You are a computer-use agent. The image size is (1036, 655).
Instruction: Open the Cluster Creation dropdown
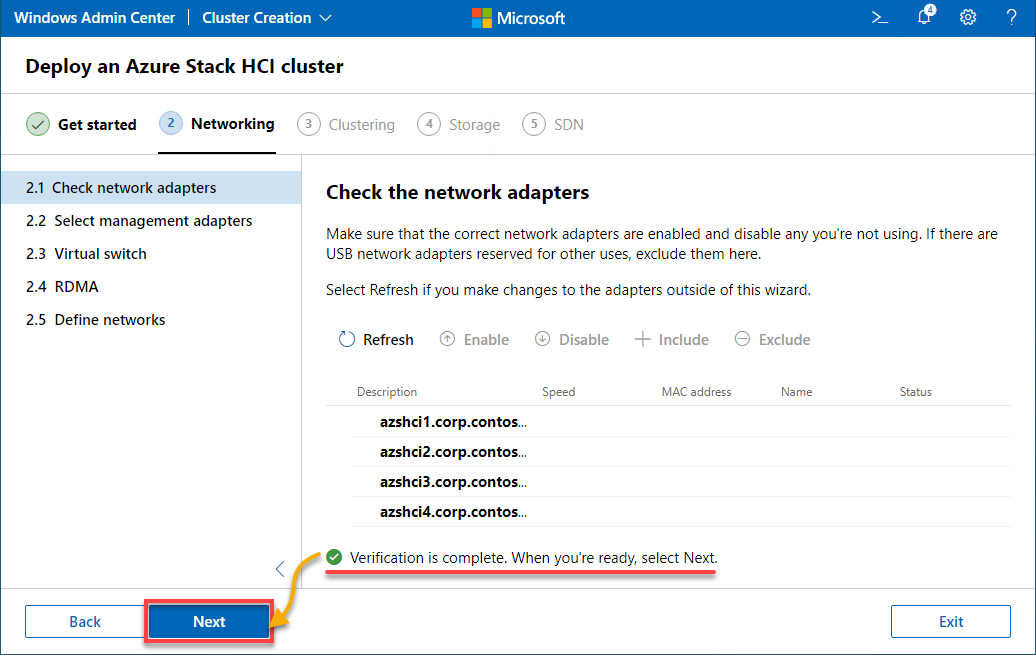tap(267, 18)
